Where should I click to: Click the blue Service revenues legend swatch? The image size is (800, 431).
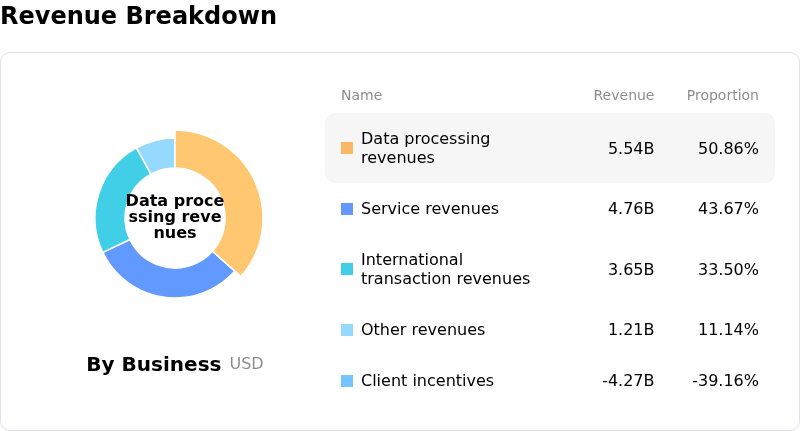click(347, 209)
